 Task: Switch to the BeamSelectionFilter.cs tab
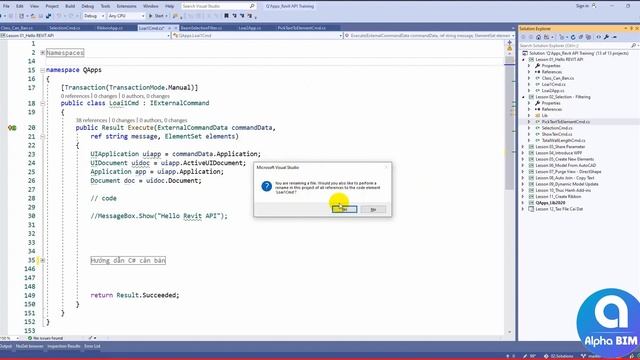click(201, 28)
